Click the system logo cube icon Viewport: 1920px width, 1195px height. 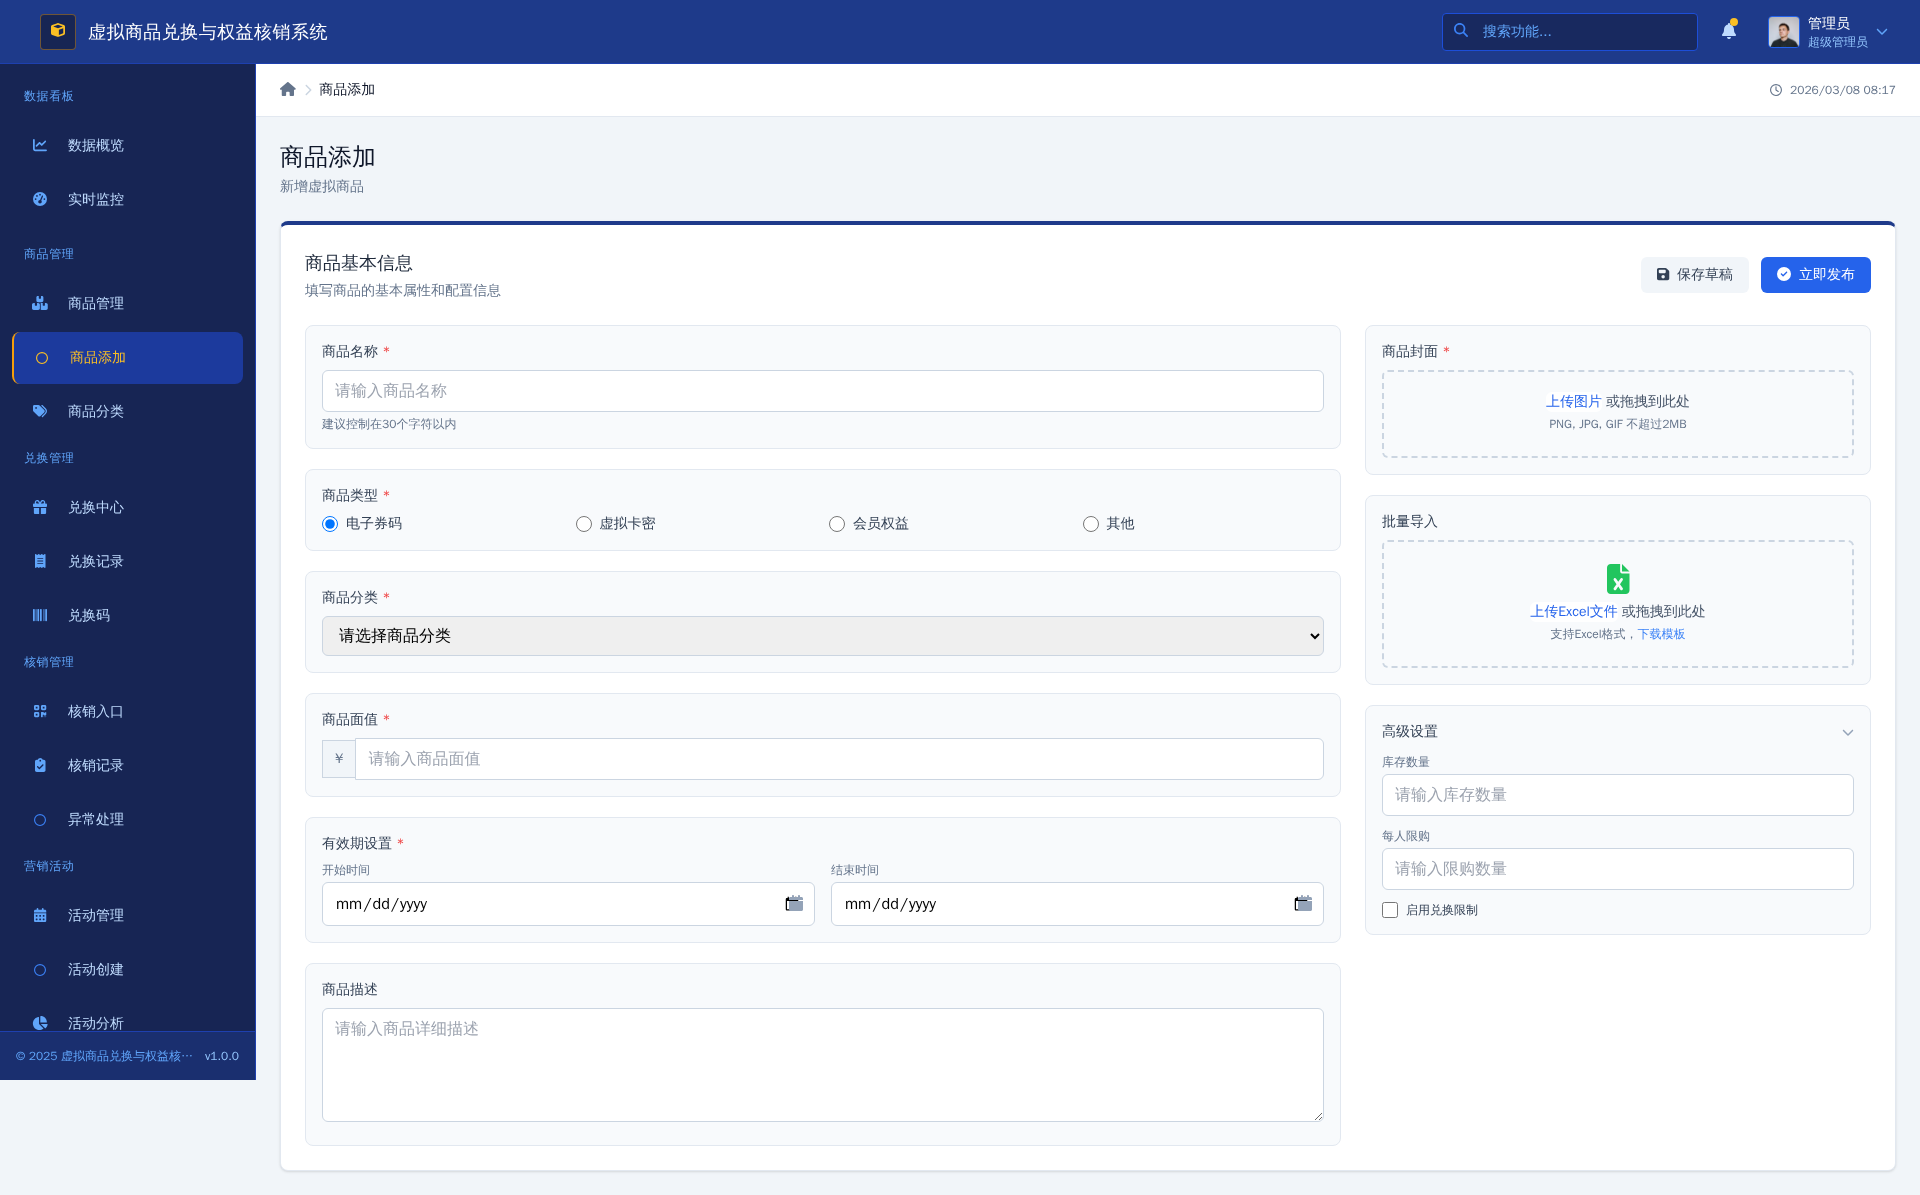[58, 31]
